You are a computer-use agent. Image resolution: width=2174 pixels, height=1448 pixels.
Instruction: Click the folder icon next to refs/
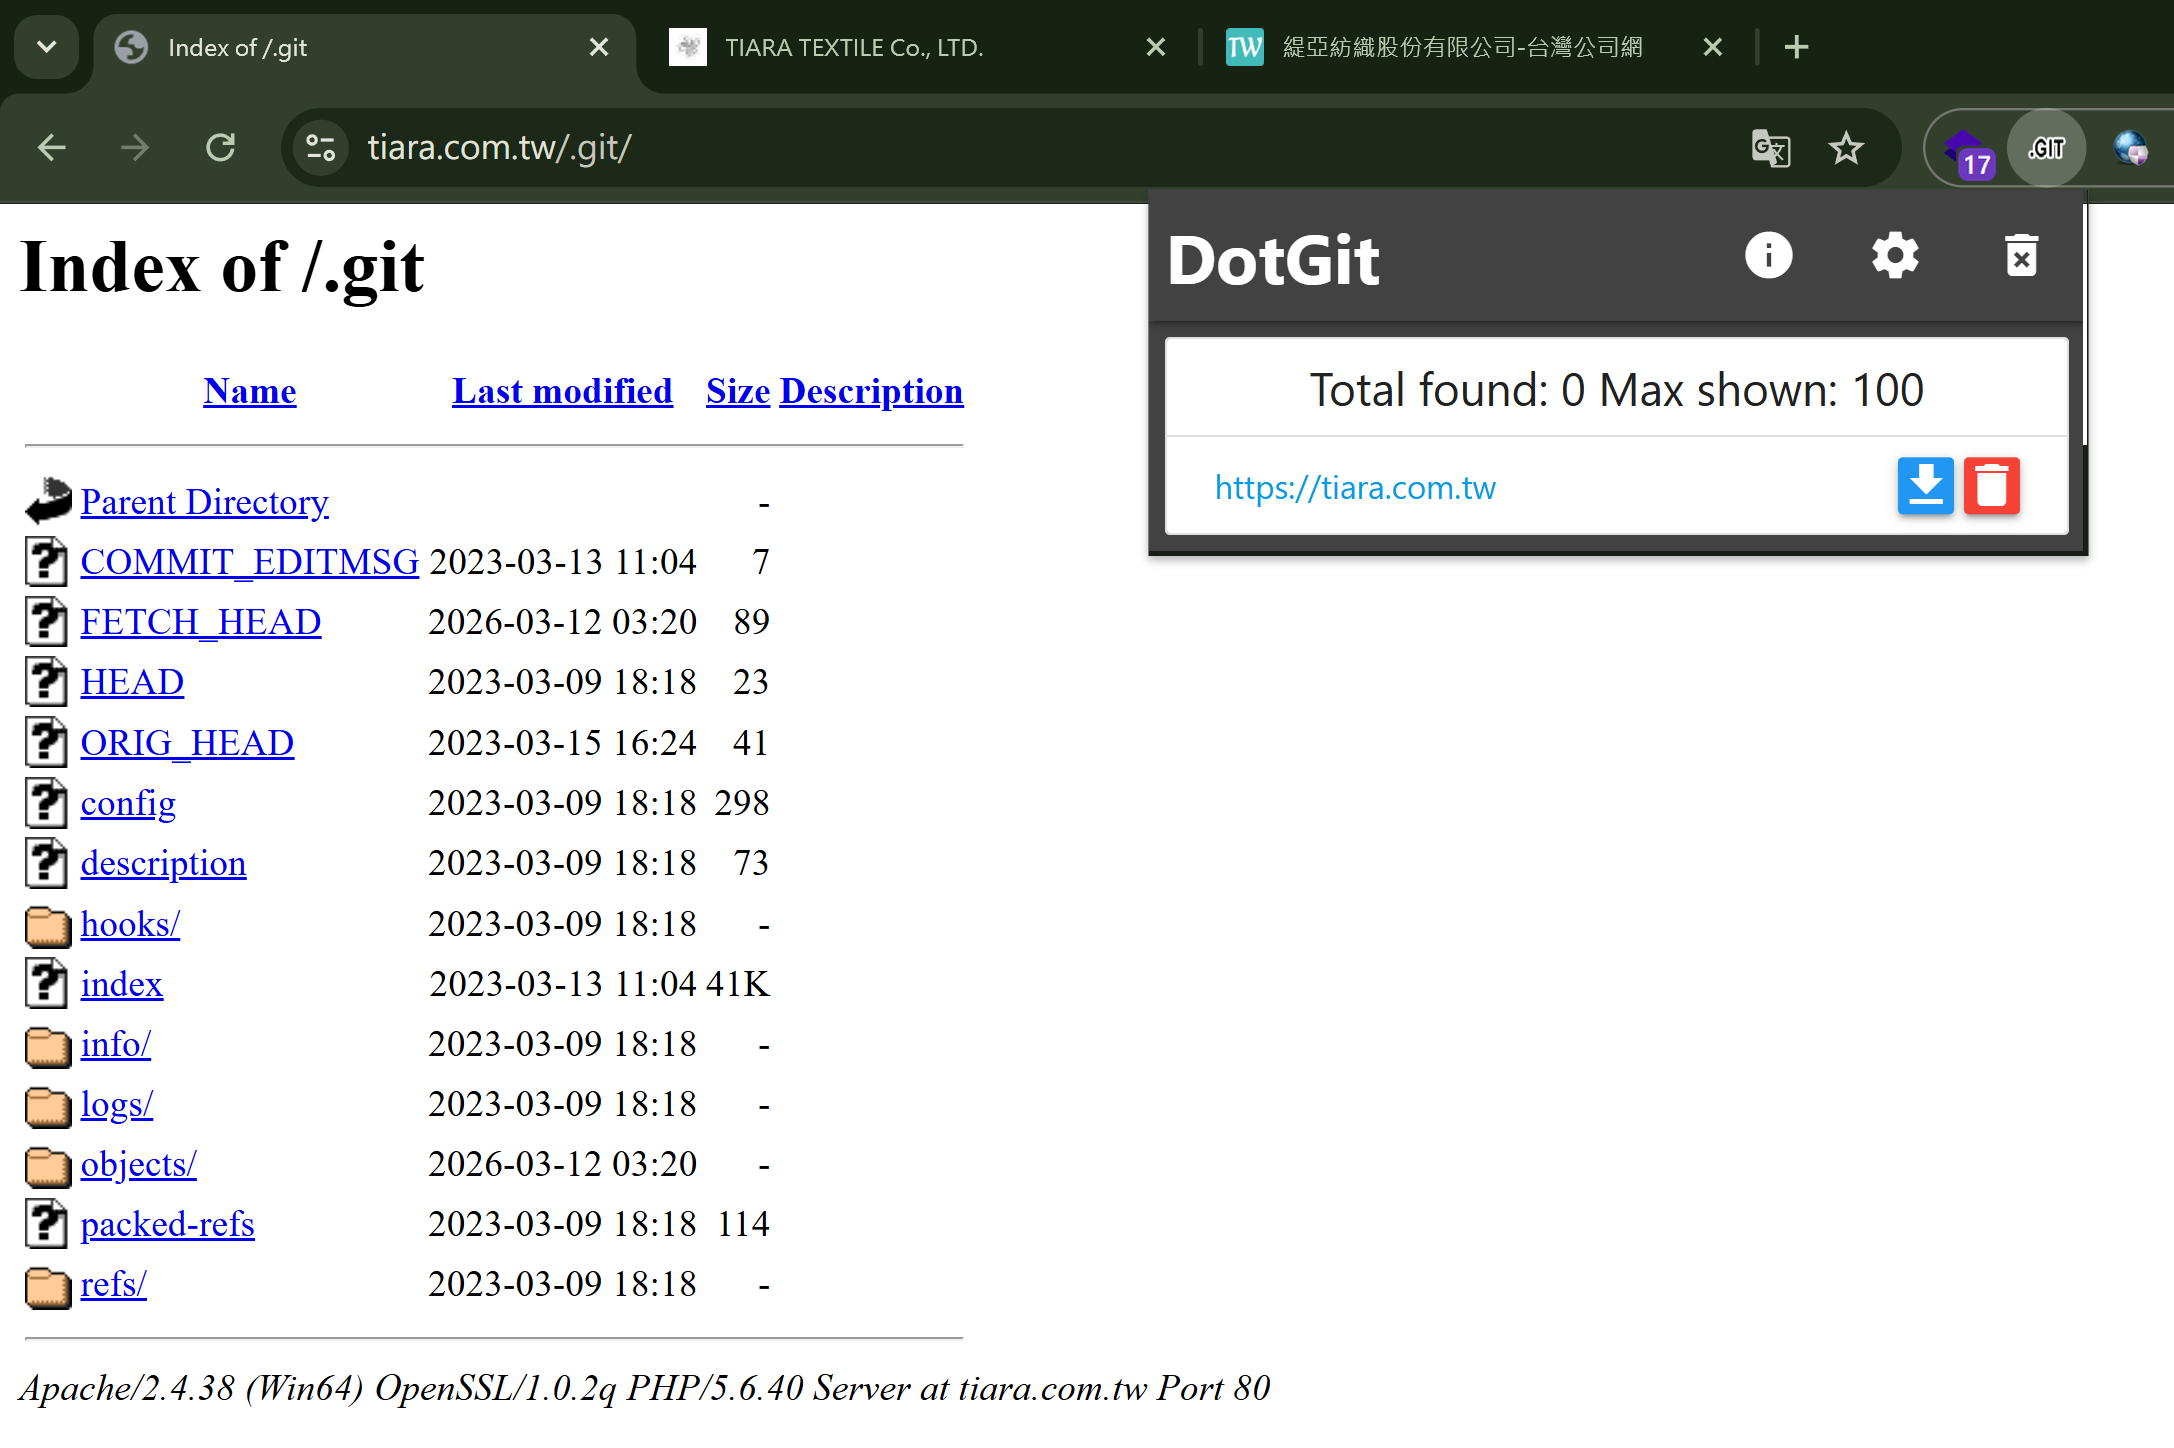pos(48,1286)
